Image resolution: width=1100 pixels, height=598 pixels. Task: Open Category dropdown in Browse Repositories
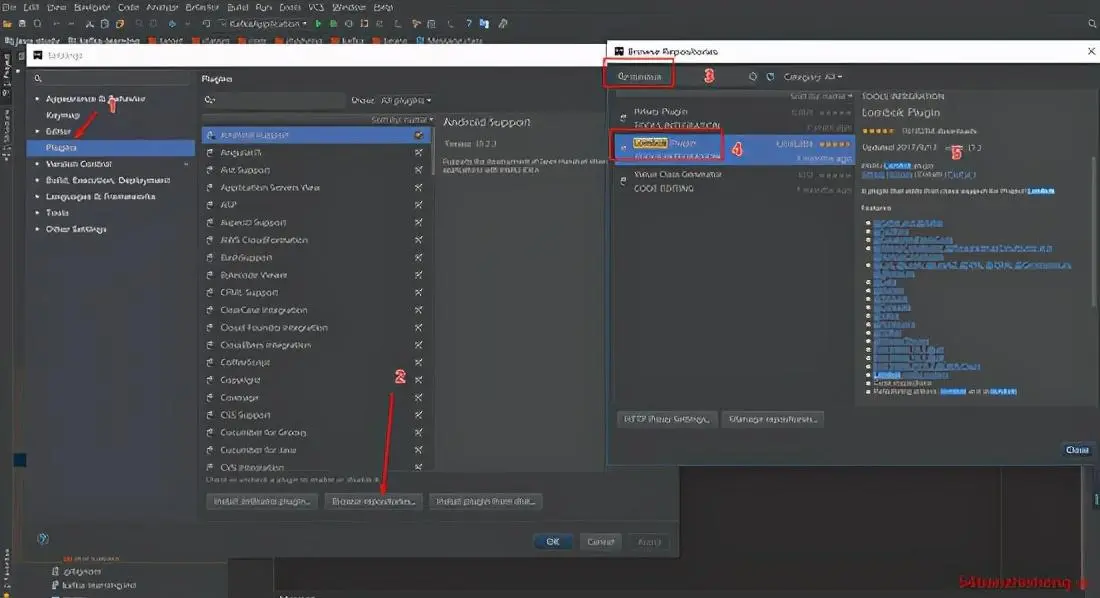(812, 77)
